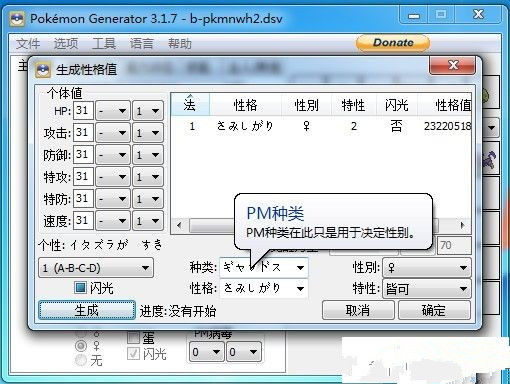Open the 特防 second value dropdown

coord(148,199)
